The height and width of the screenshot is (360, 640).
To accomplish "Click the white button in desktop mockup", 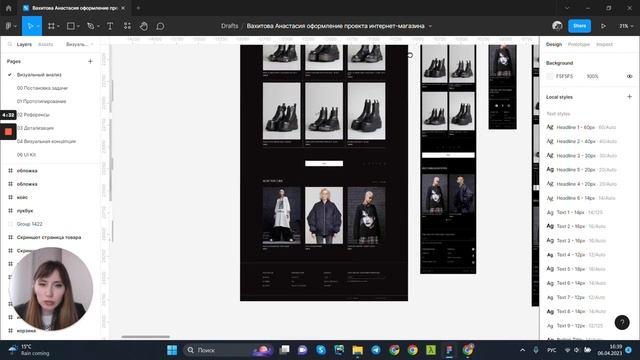I will coord(324,163).
